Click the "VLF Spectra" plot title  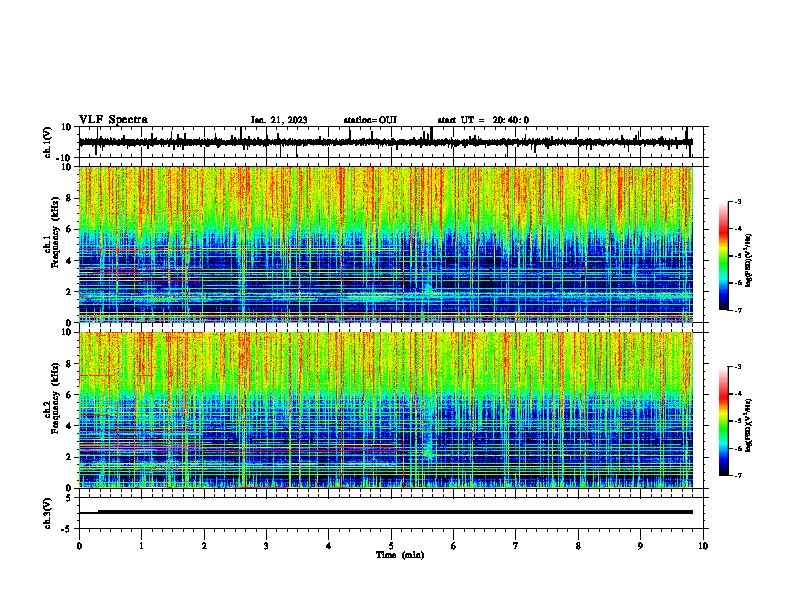tap(113, 120)
